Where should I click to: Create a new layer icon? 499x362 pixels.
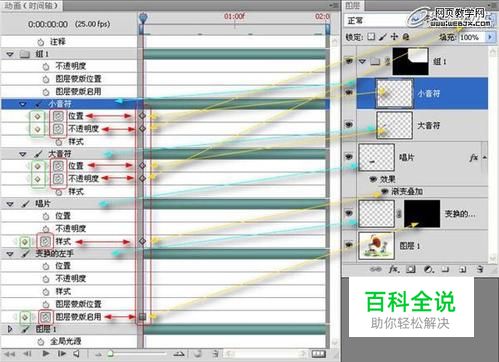point(463,269)
